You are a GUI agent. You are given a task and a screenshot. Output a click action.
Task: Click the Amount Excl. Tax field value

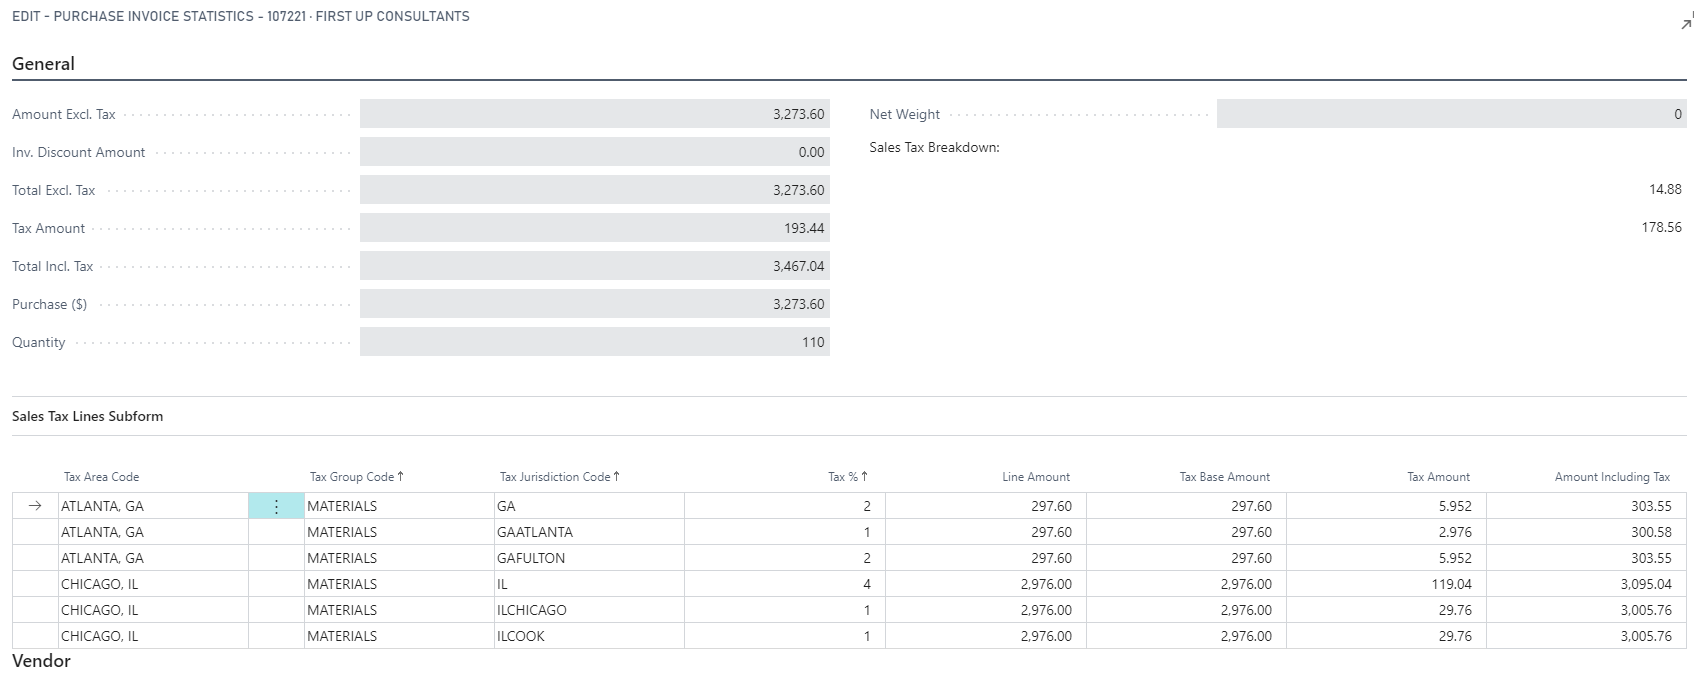pyautogui.click(x=595, y=114)
